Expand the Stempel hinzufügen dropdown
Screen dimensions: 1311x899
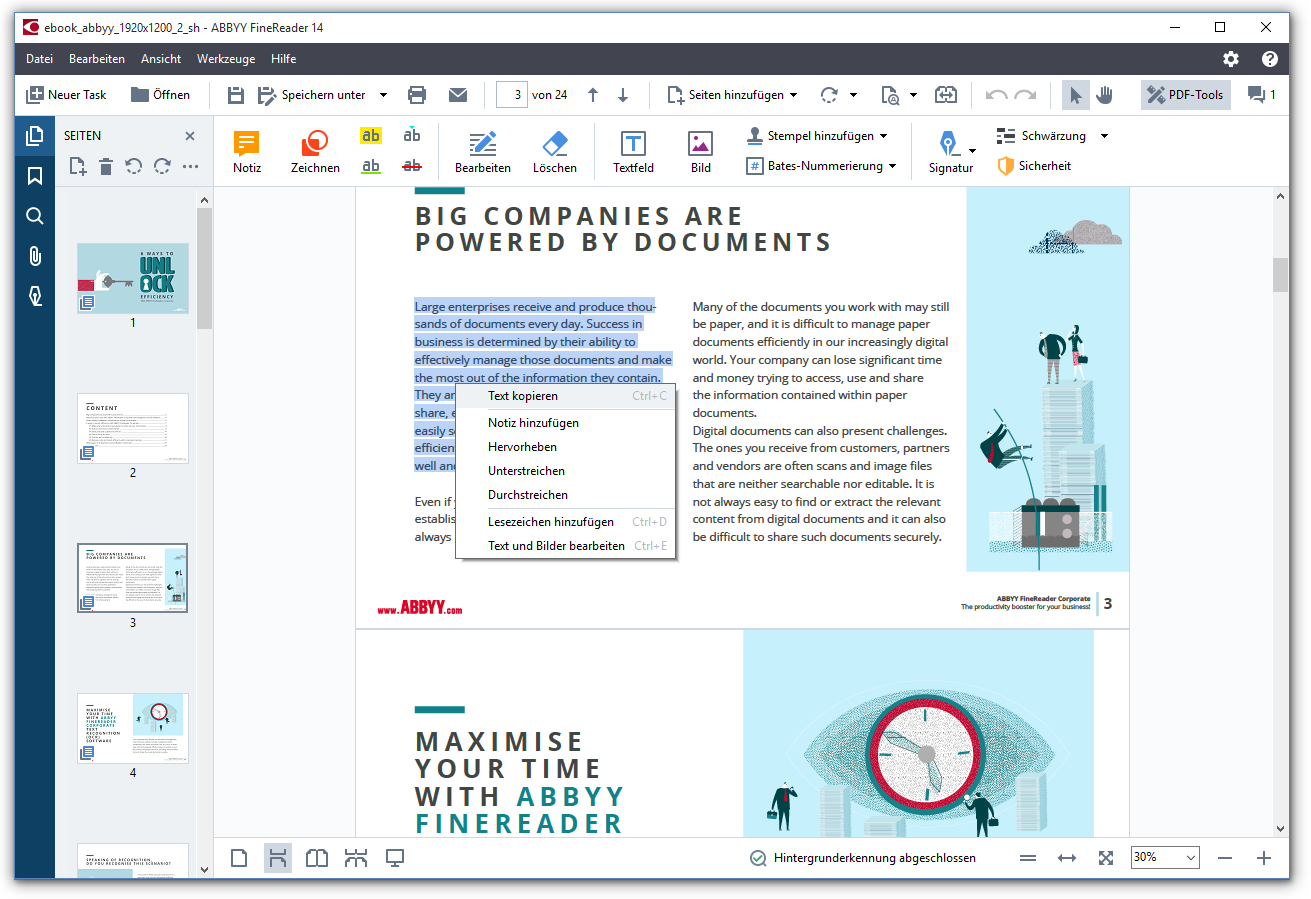point(883,136)
